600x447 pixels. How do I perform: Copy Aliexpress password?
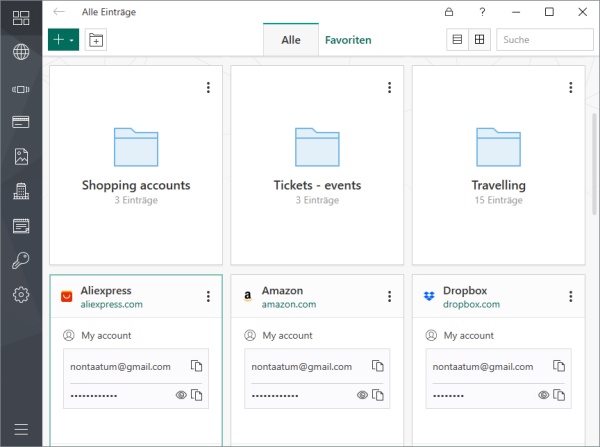click(197, 395)
